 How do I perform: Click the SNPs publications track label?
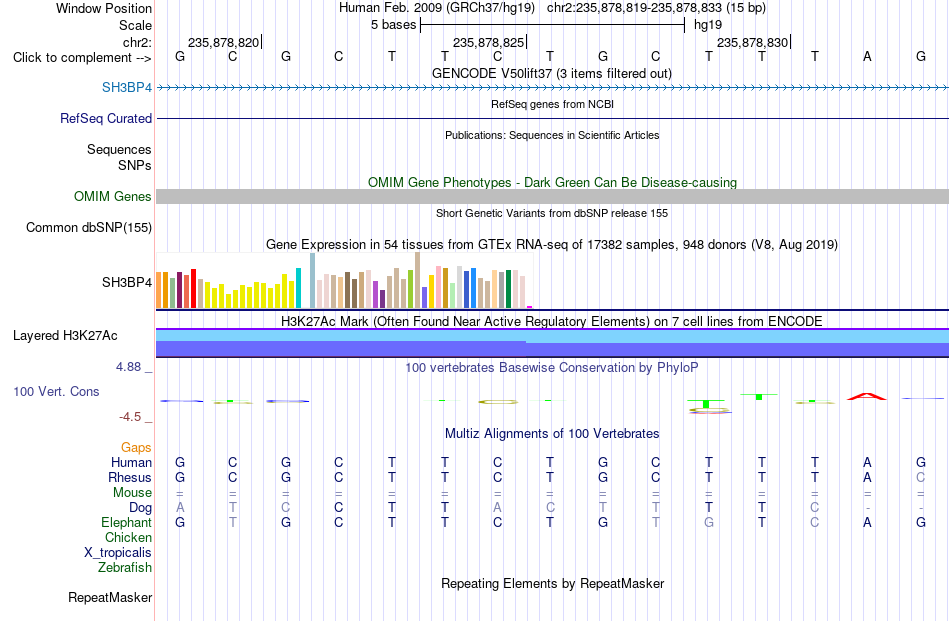click(x=135, y=165)
